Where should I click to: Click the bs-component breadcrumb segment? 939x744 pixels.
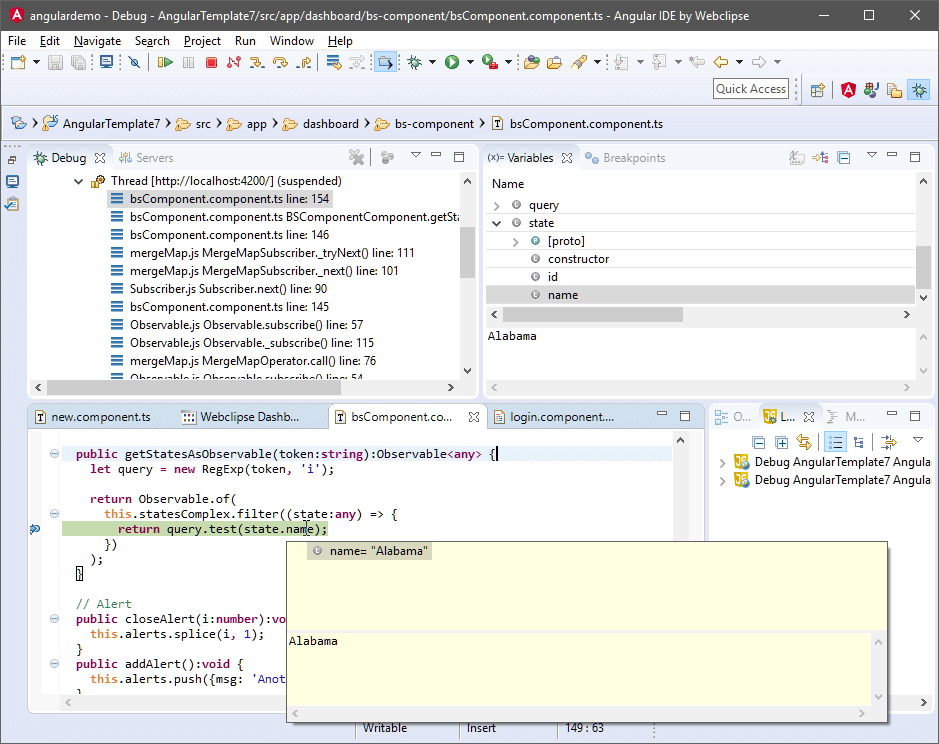434,123
